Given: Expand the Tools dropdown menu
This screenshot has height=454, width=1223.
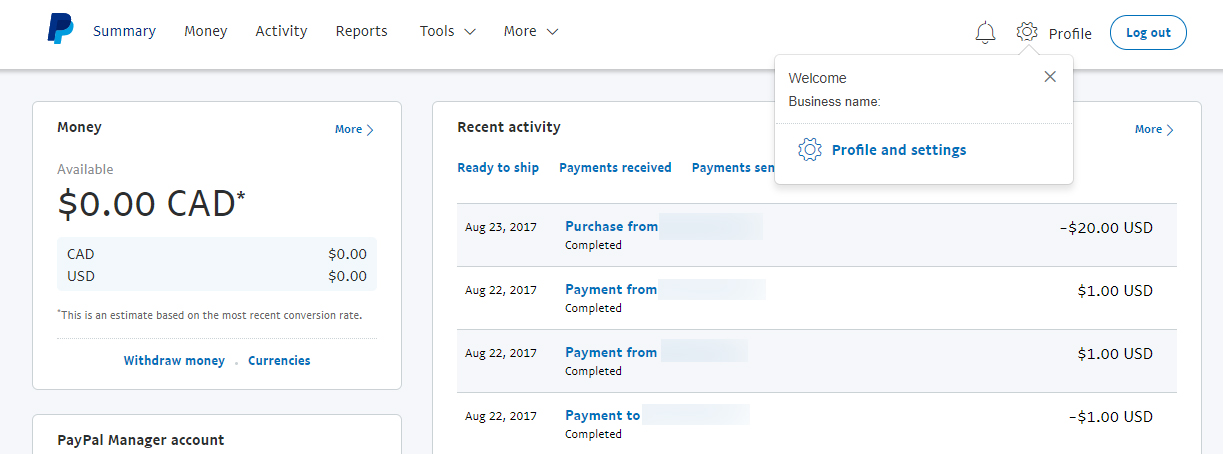Looking at the screenshot, I should (447, 31).
